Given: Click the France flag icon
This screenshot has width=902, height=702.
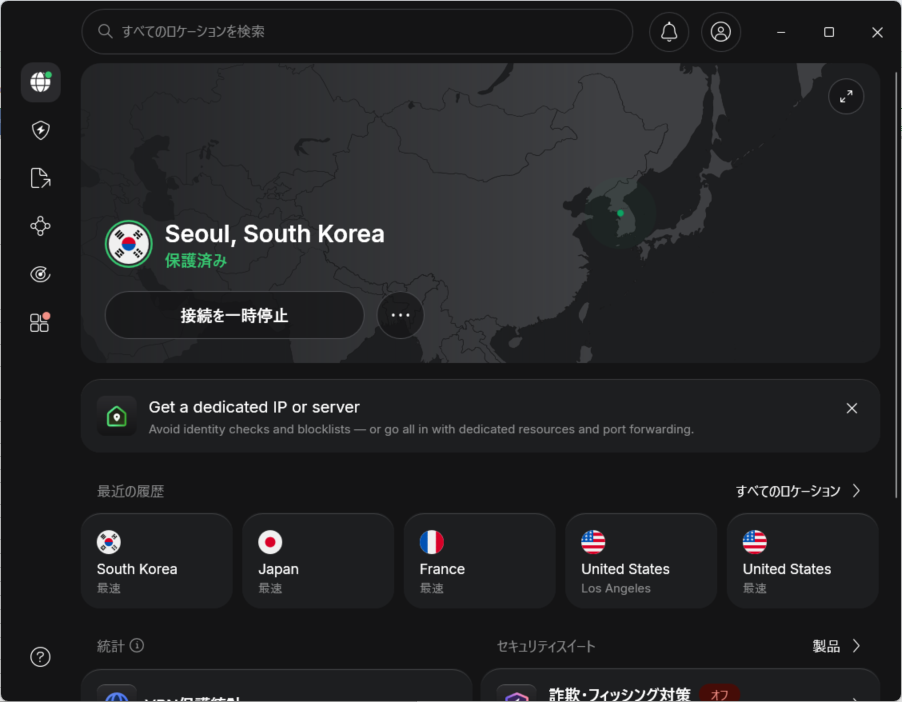Looking at the screenshot, I should pyautogui.click(x=432, y=542).
